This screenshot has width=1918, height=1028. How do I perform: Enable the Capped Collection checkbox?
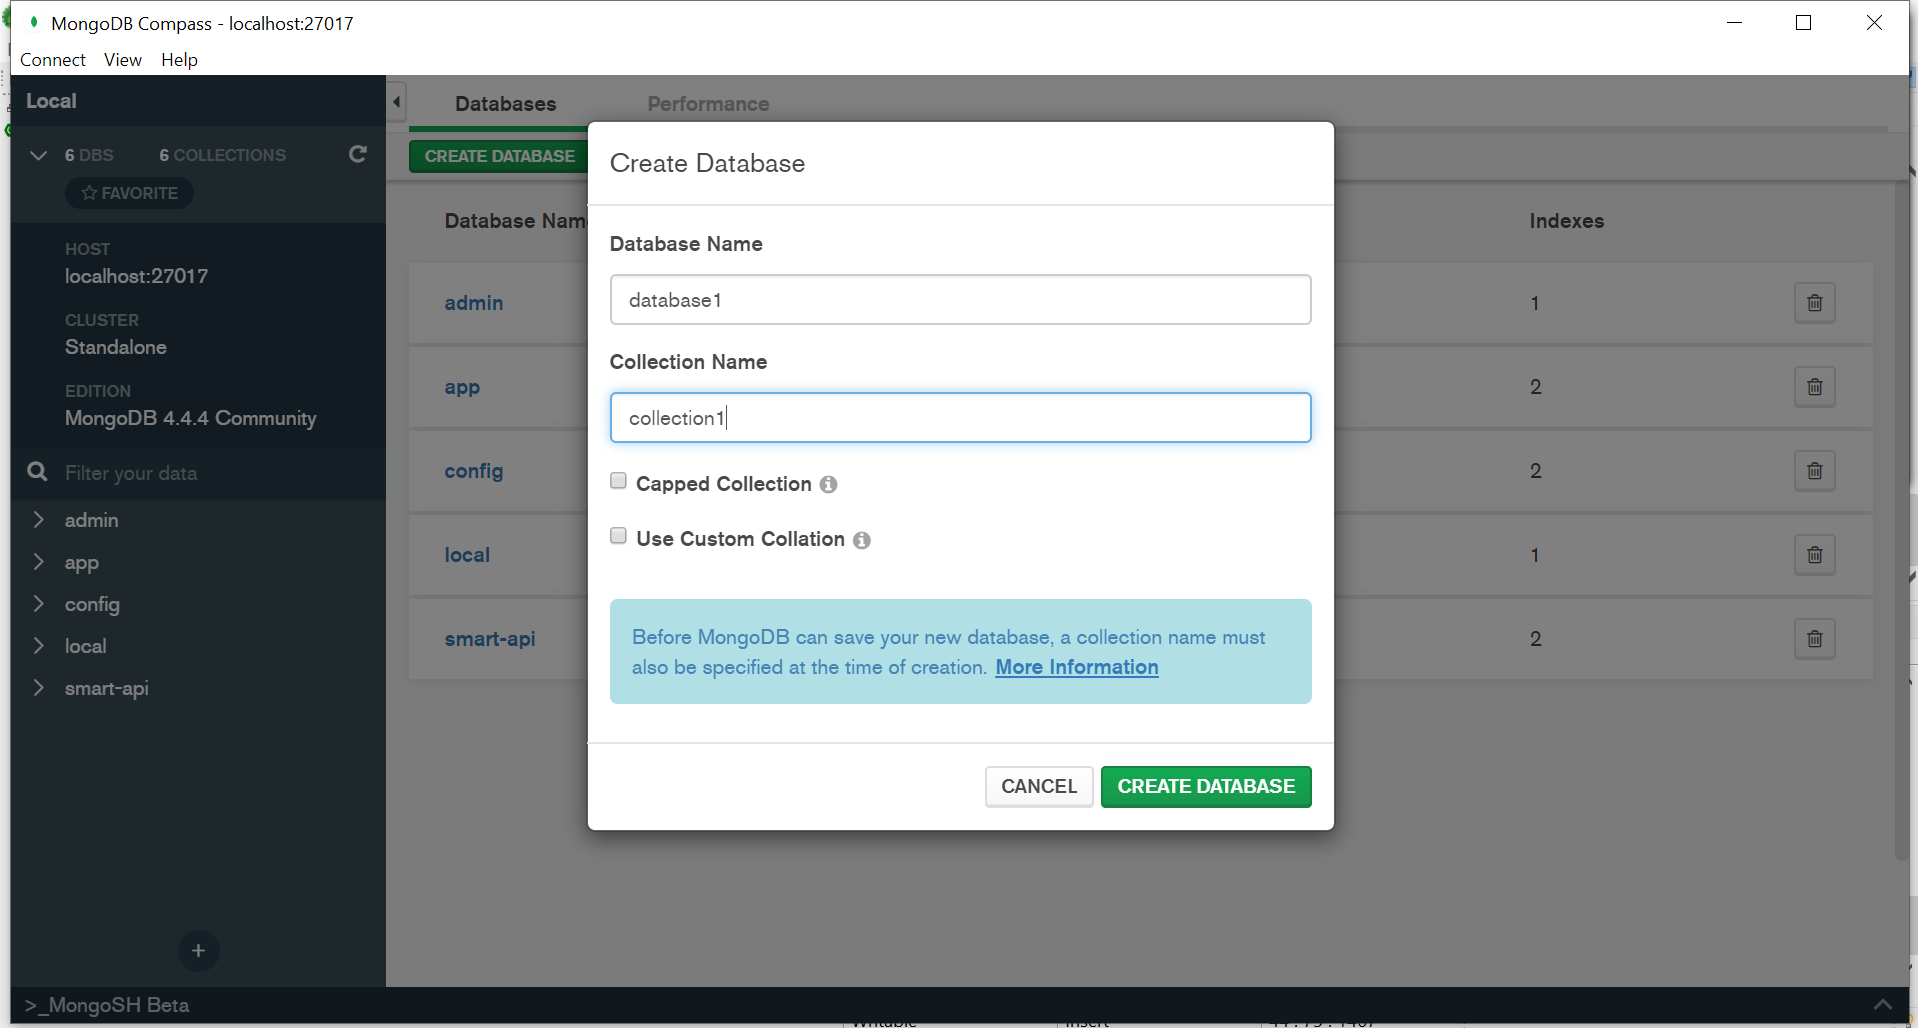coord(618,481)
